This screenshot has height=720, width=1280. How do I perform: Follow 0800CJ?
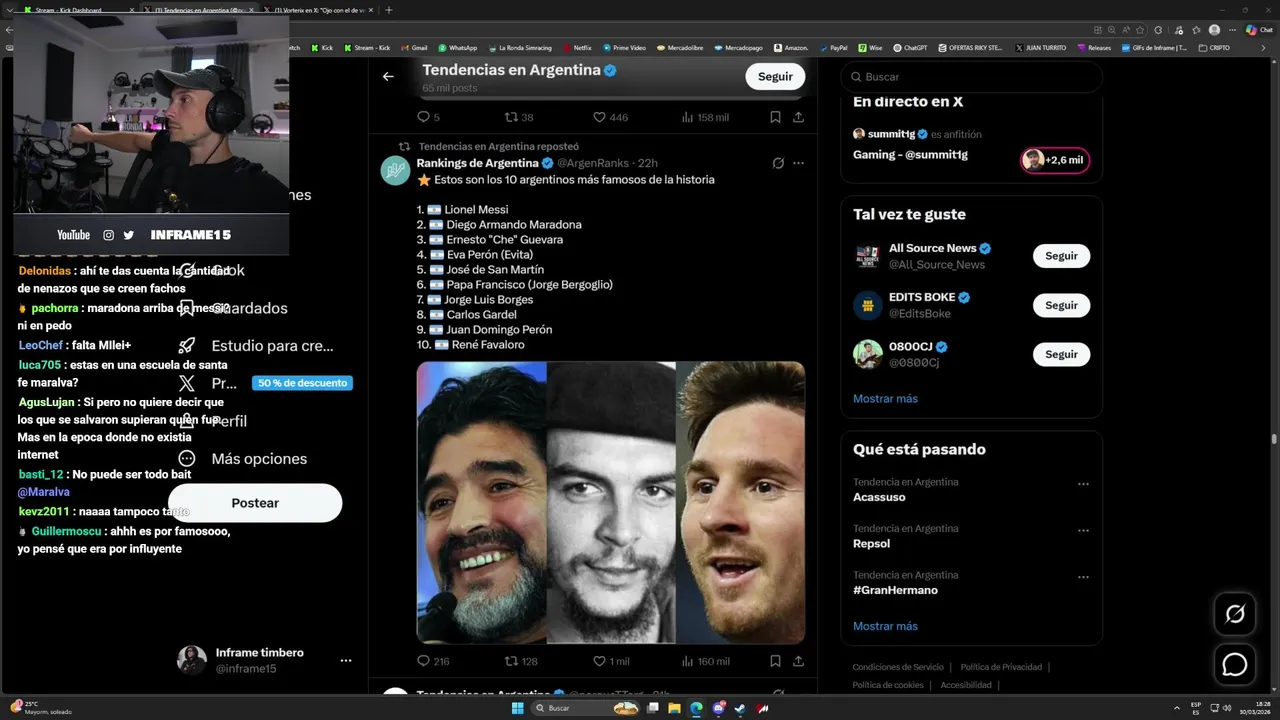pyautogui.click(x=1061, y=354)
